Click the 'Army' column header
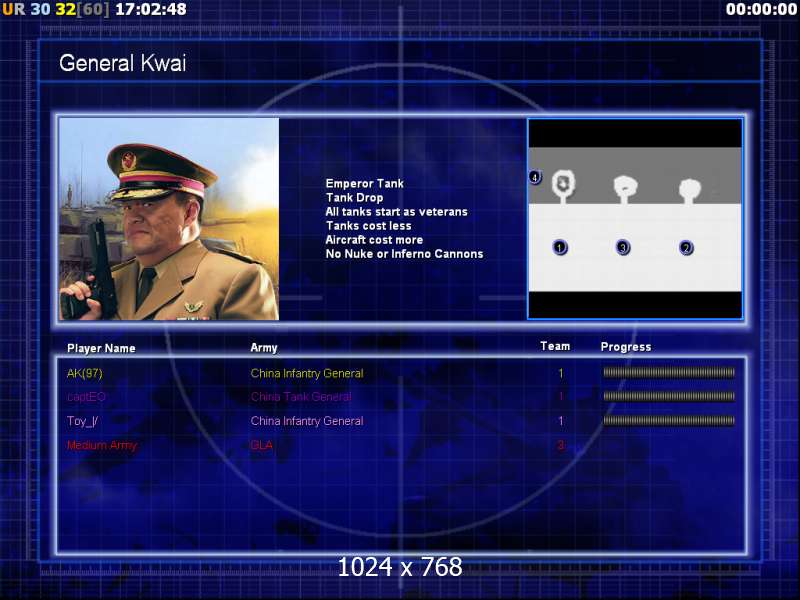This screenshot has width=800, height=600. (x=264, y=348)
